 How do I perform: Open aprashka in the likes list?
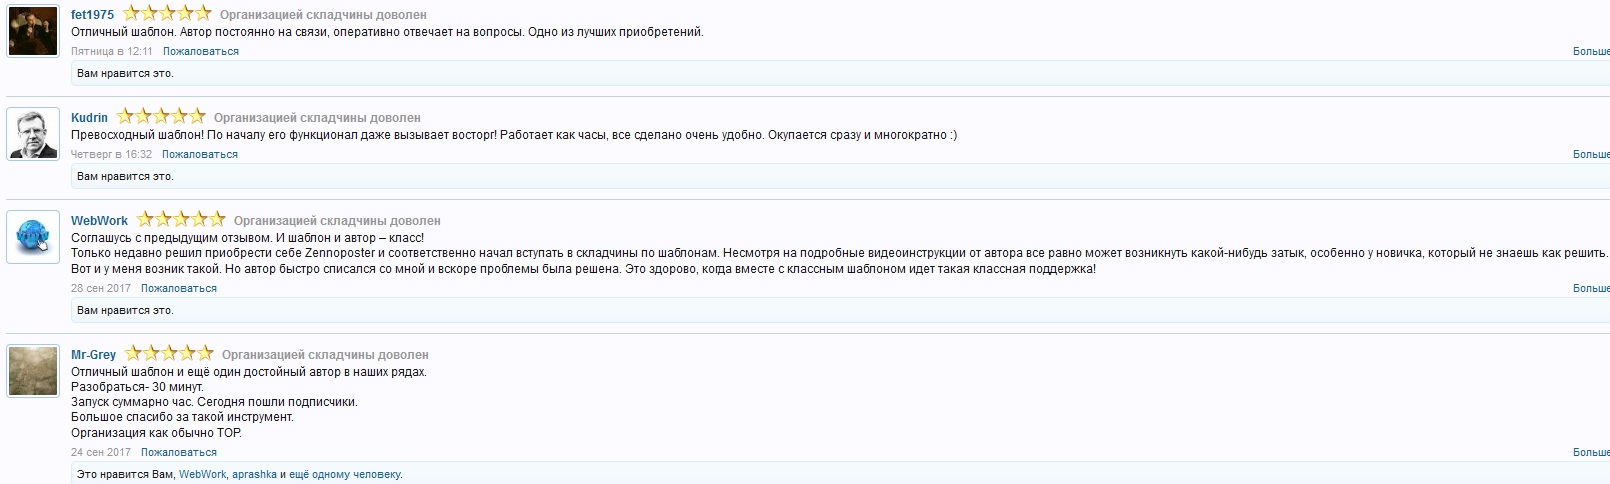pos(254,474)
